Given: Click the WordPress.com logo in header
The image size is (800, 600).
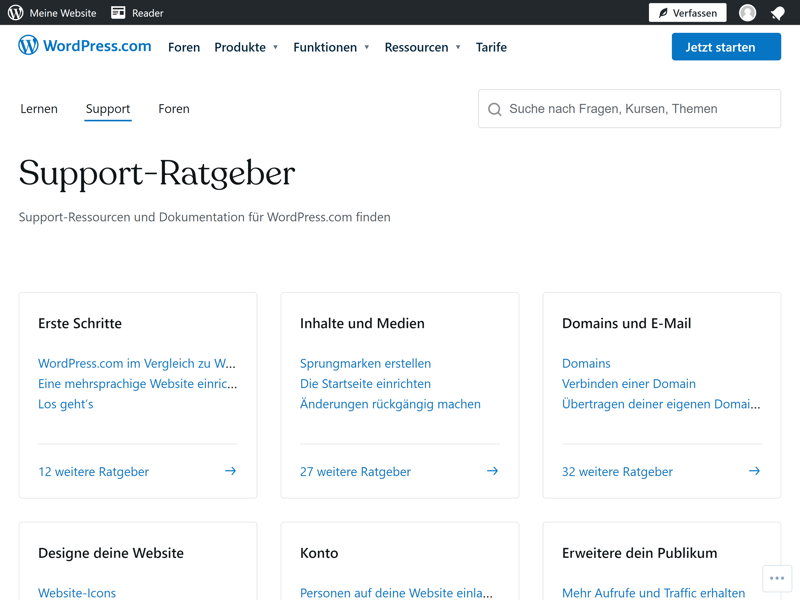Looking at the screenshot, I should pyautogui.click(x=85, y=46).
